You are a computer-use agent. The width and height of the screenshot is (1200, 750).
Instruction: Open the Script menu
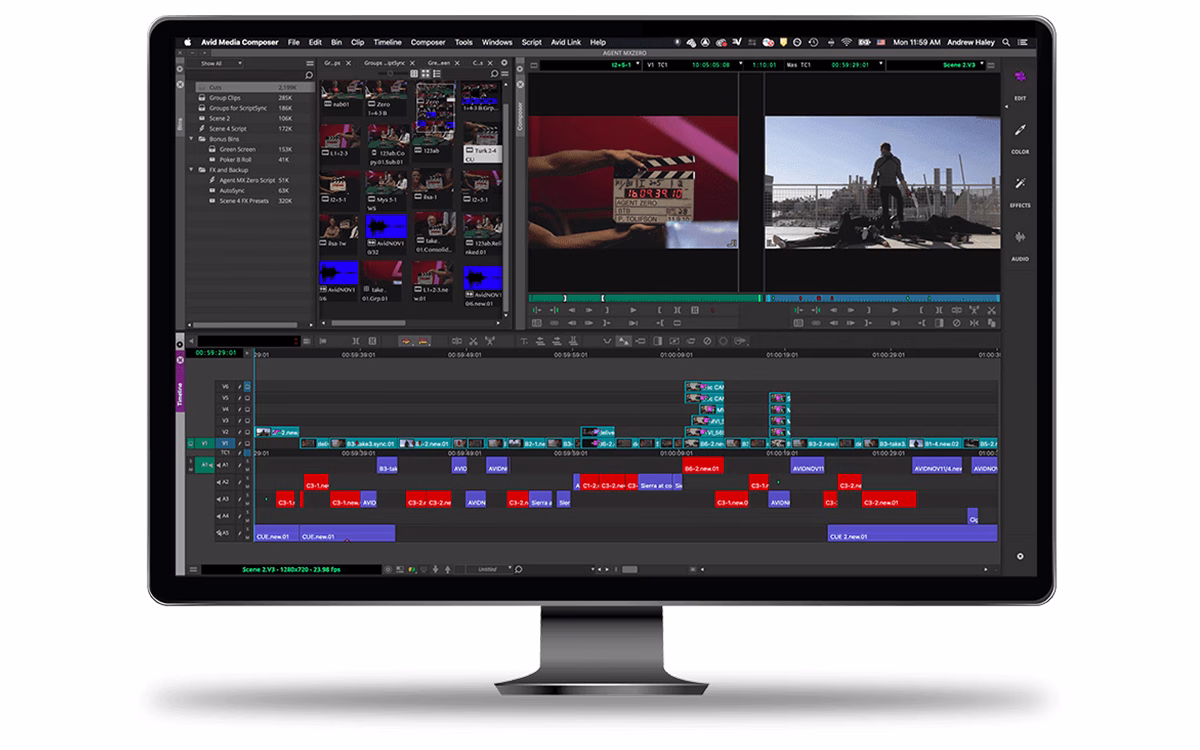tap(532, 42)
